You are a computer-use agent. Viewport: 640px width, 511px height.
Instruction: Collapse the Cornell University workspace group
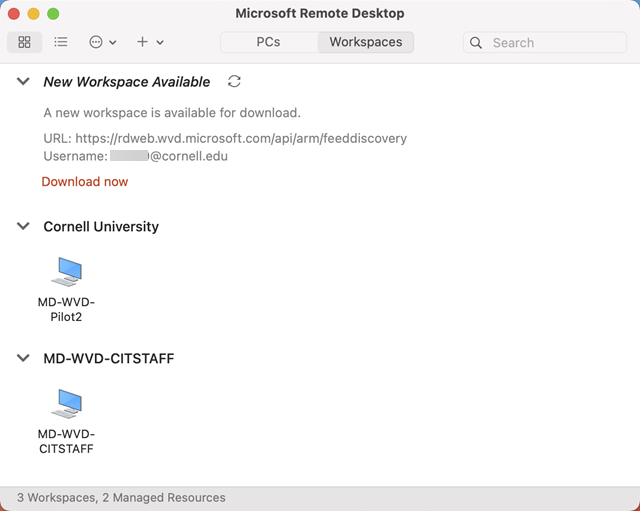(23, 227)
